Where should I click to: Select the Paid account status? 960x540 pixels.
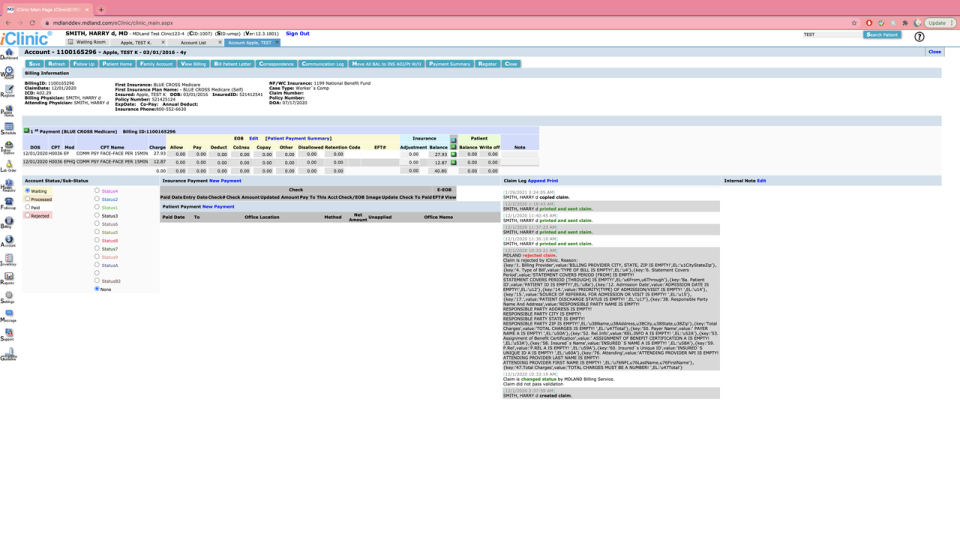(x=28, y=207)
